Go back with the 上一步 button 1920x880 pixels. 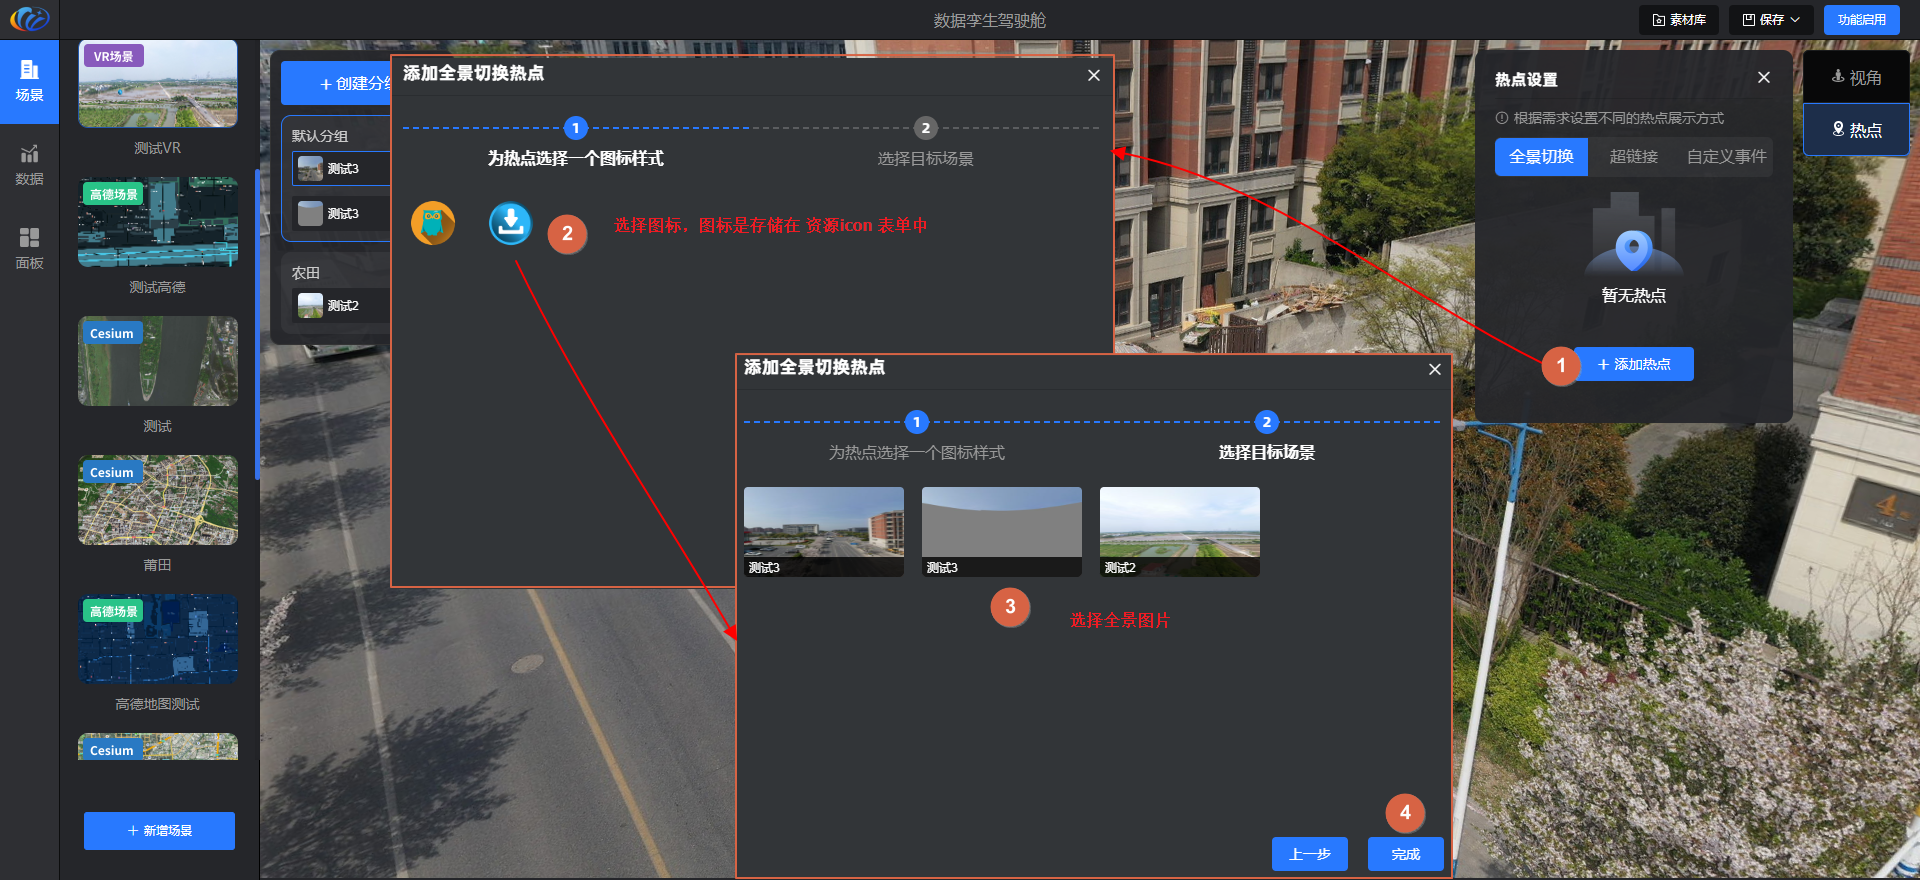[x=1309, y=854]
